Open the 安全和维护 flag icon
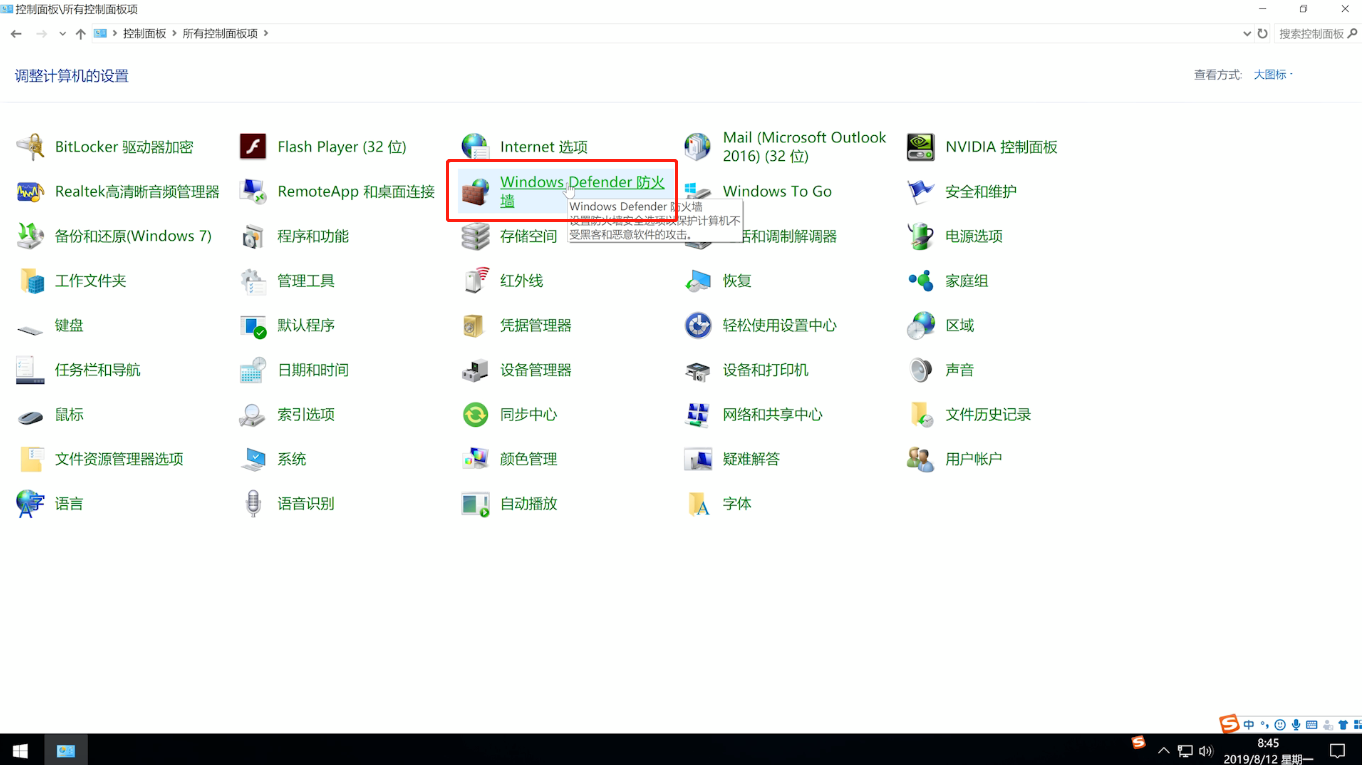The width and height of the screenshot is (1362, 765). pyautogui.click(x=920, y=191)
